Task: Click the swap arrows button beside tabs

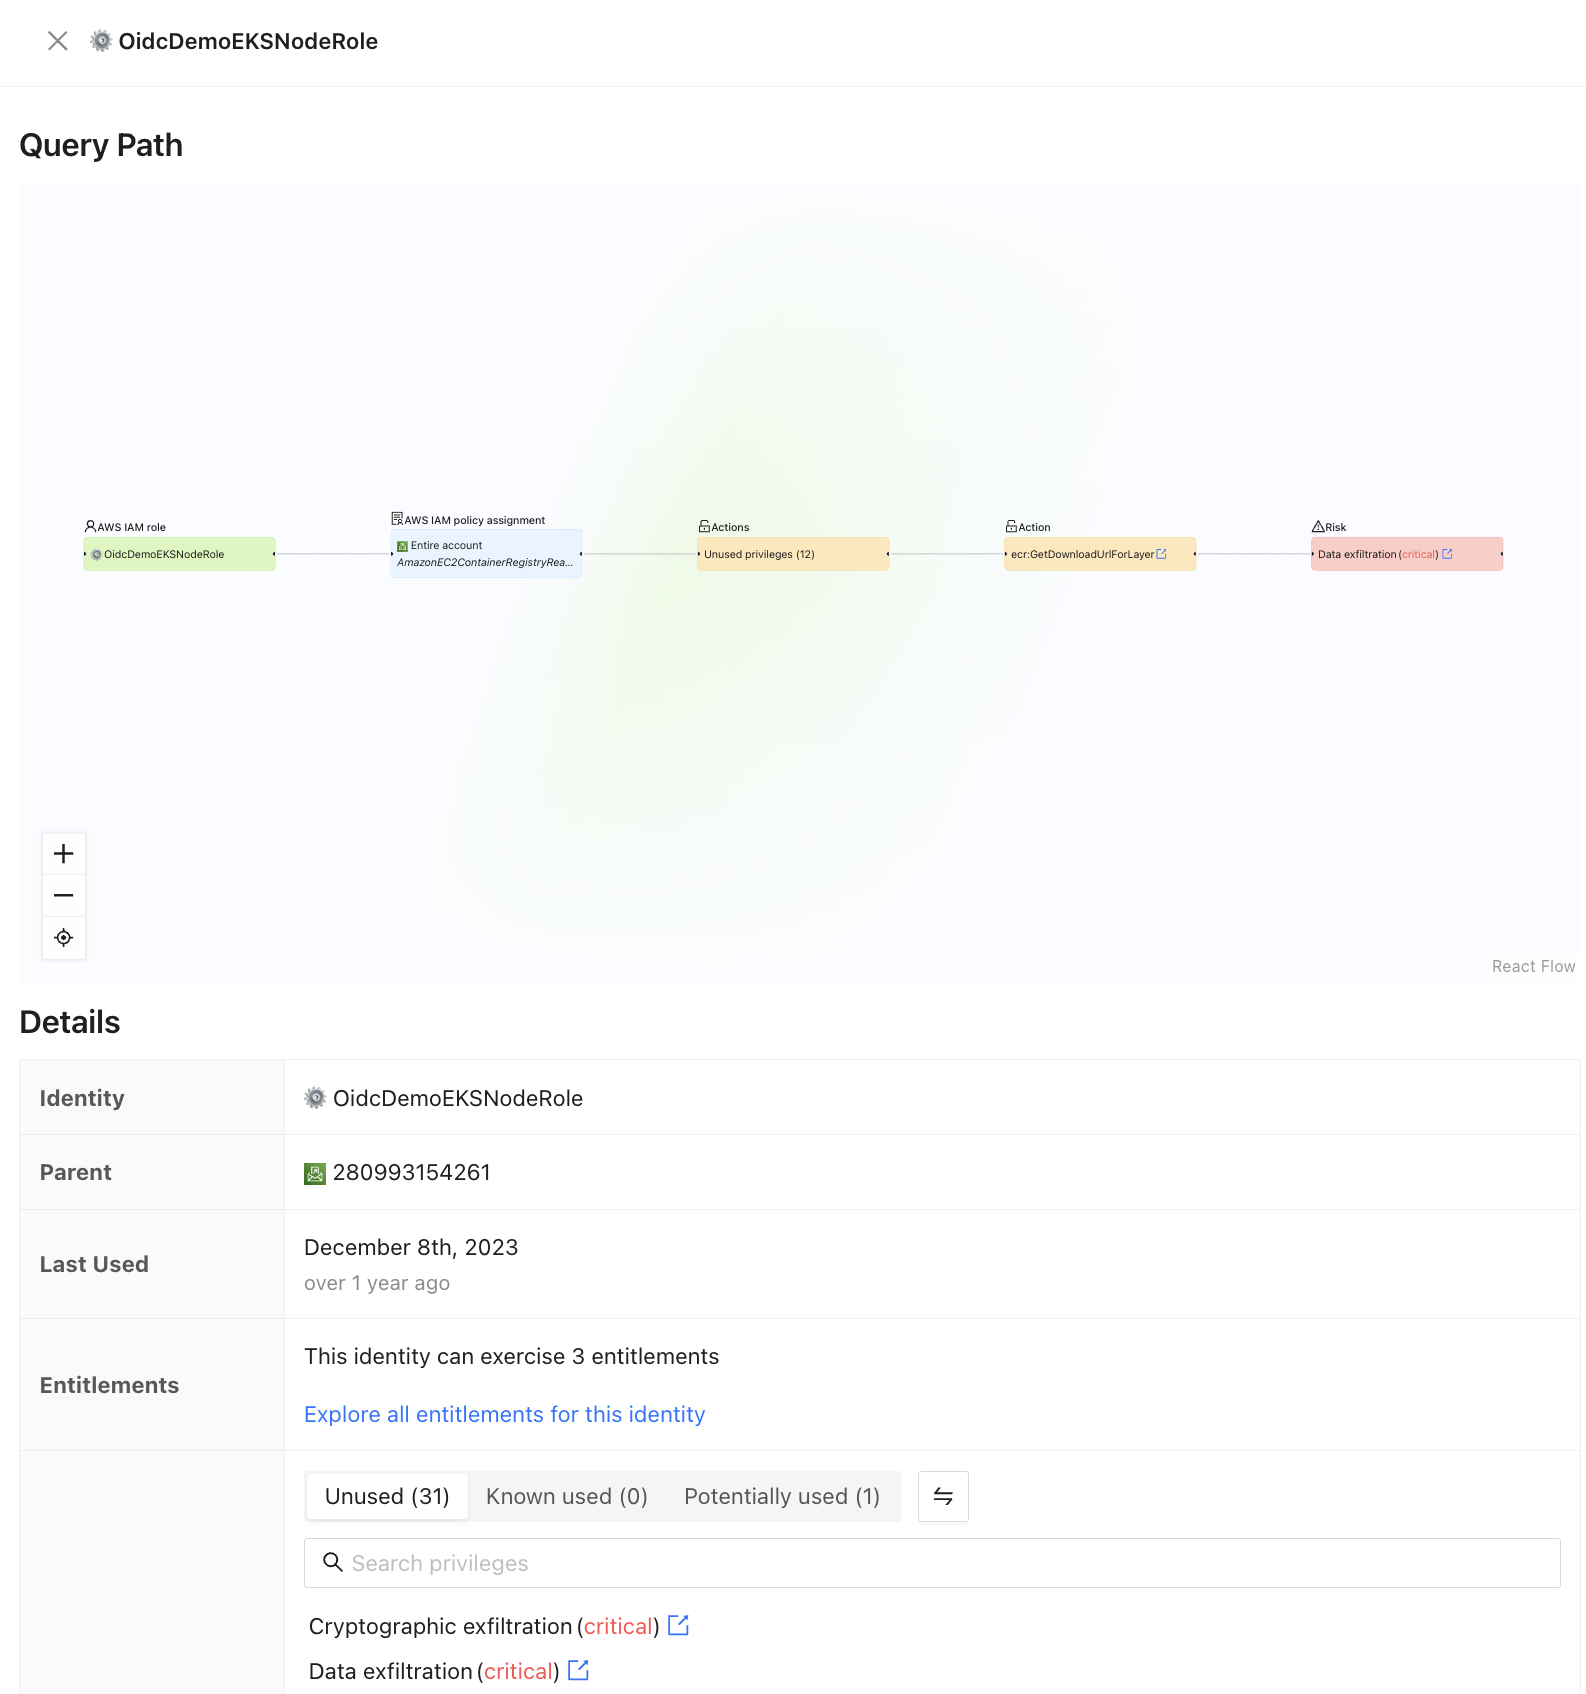Action: point(943,1496)
